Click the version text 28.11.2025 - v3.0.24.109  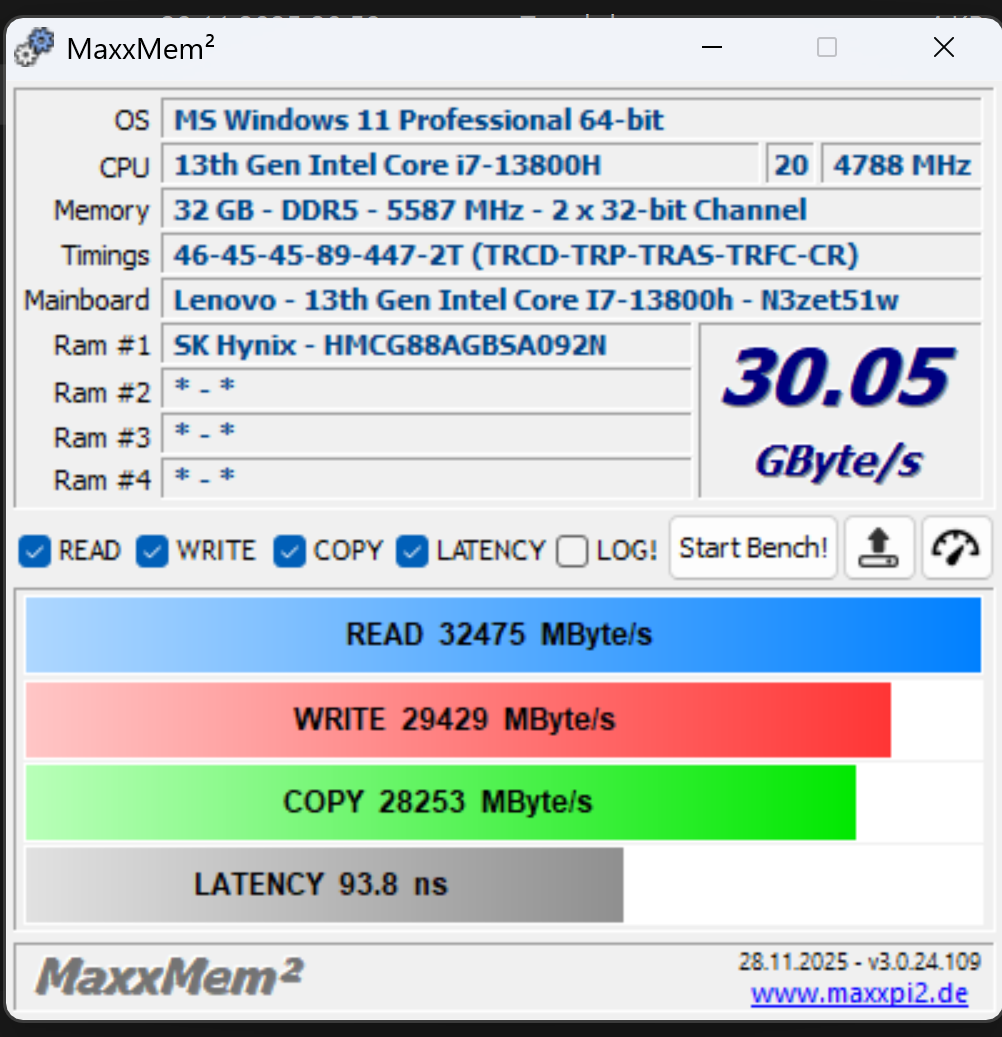pyautogui.click(x=859, y=962)
